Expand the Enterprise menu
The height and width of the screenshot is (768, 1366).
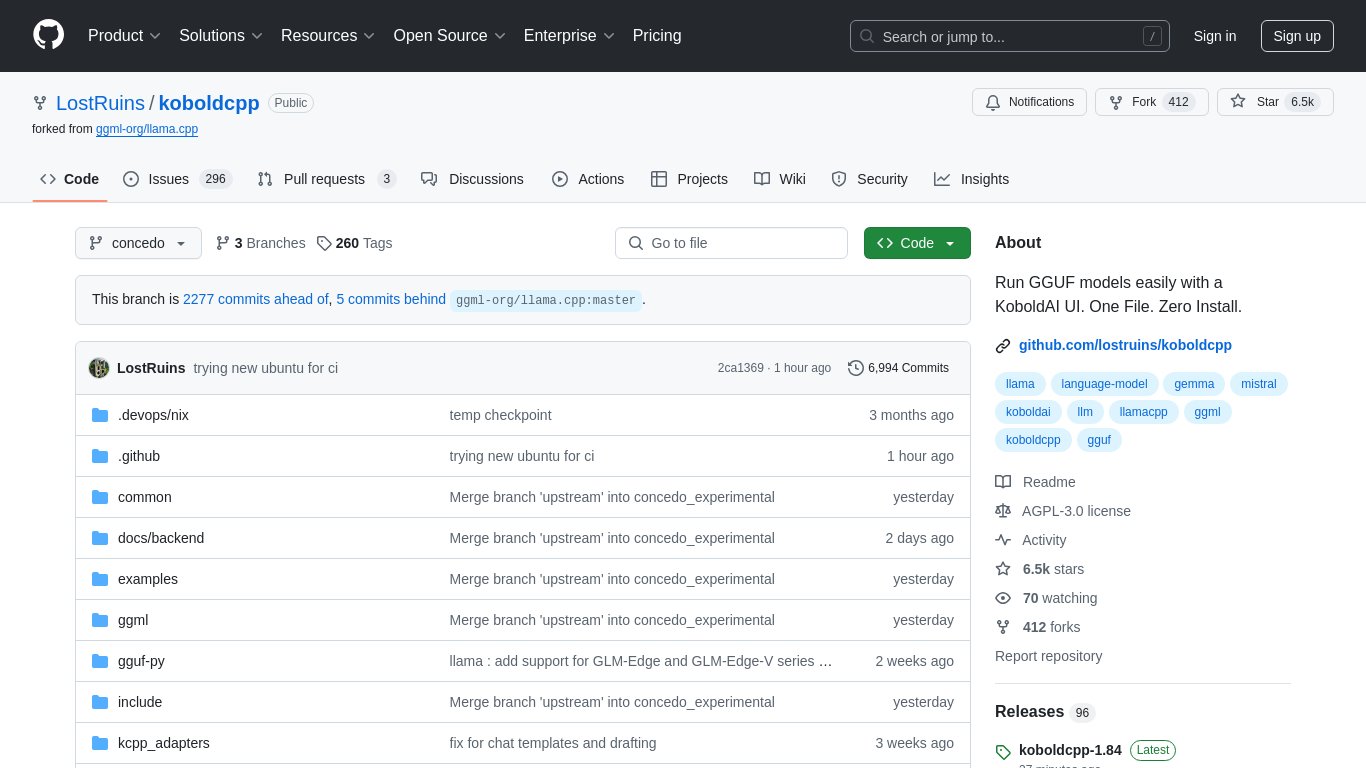(569, 36)
